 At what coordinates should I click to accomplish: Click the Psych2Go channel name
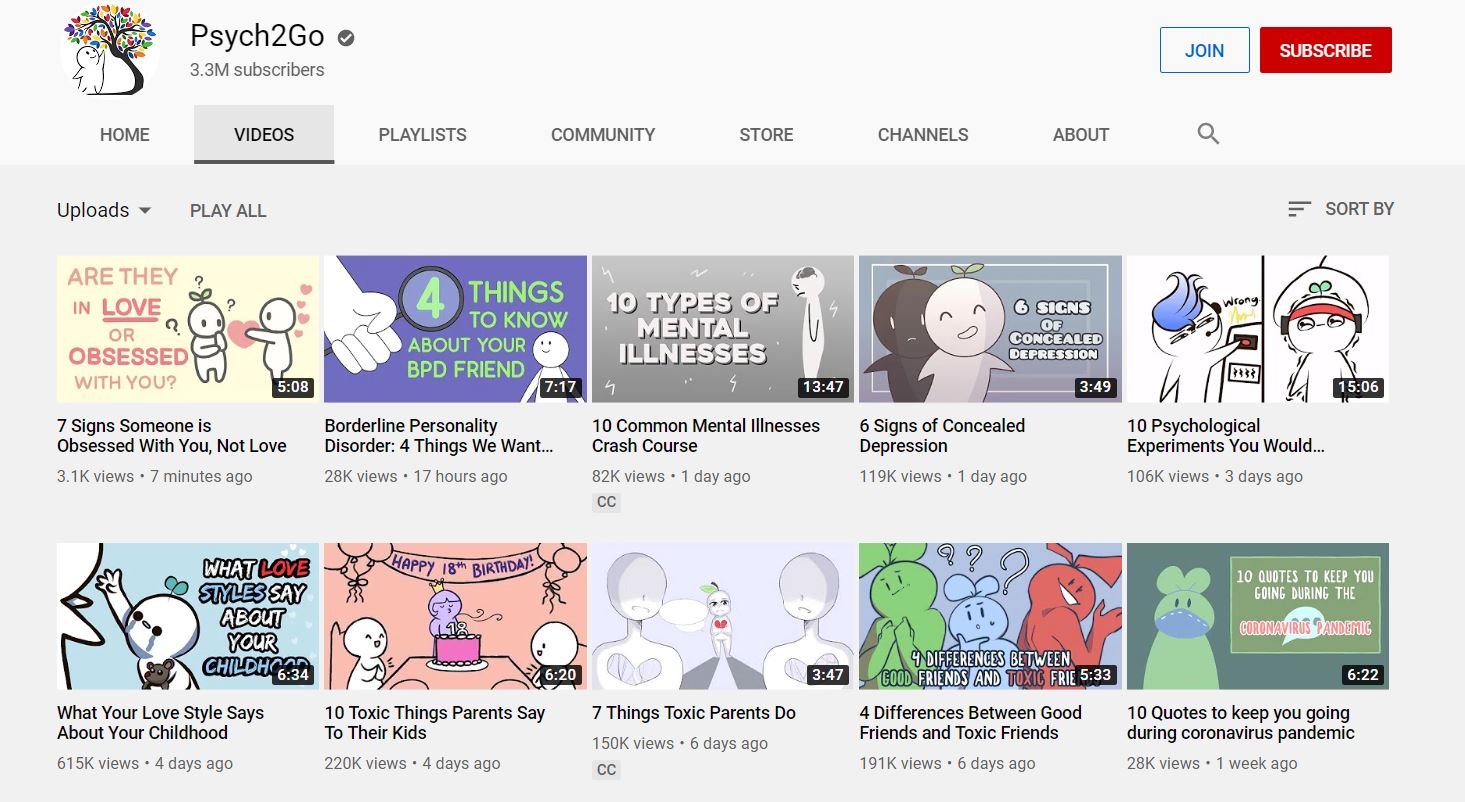(257, 36)
